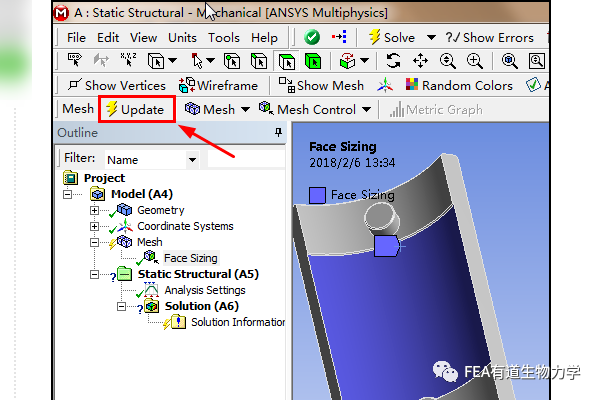The width and height of the screenshot is (600, 400).
Task: Click the Select Type cube icon
Action: [156, 61]
